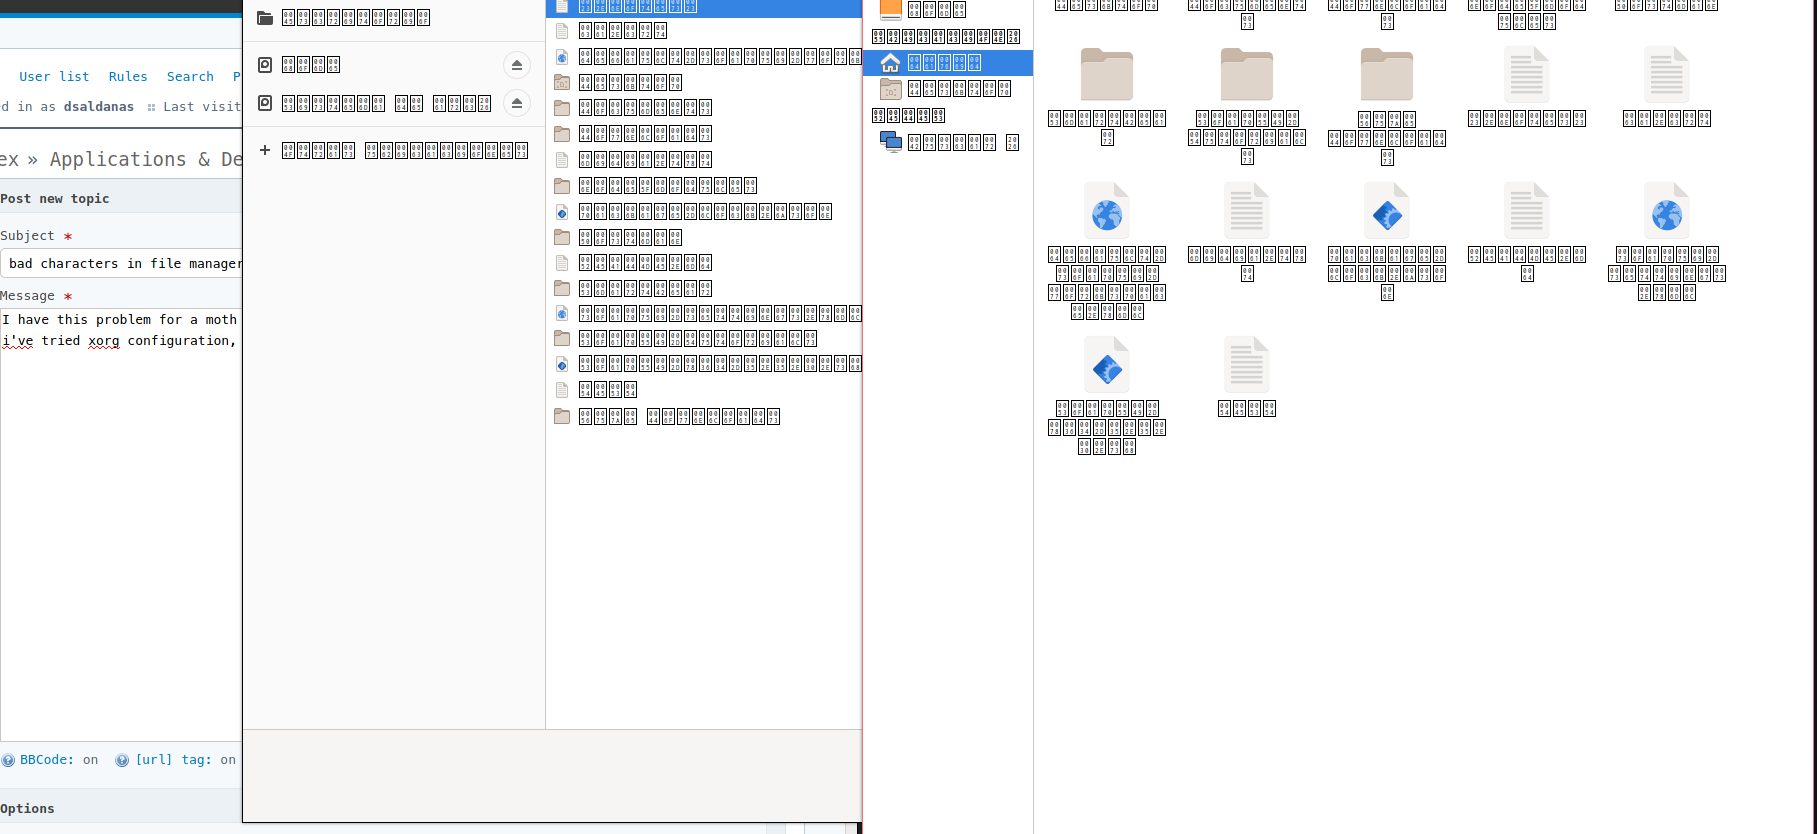Open 'SoapUI-Tutorials' folder thumbnail in right window

(1247, 75)
